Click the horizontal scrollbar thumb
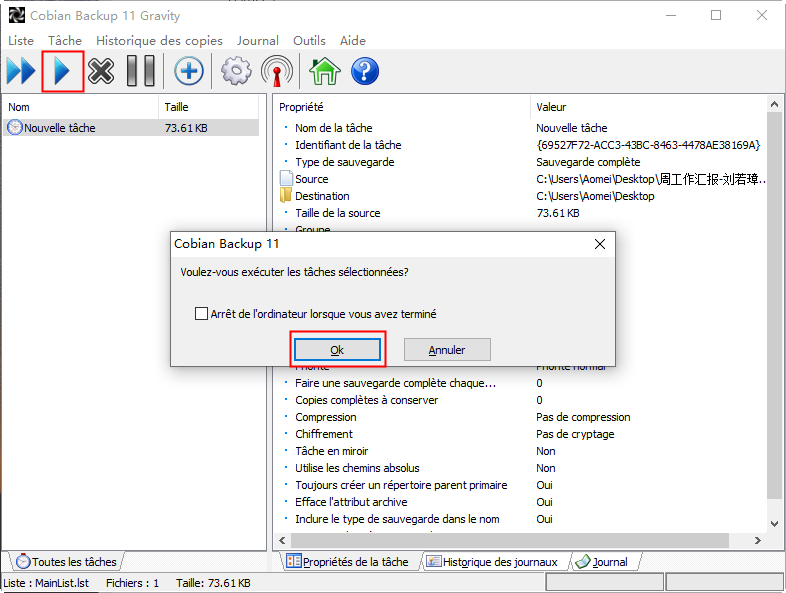 [509, 540]
